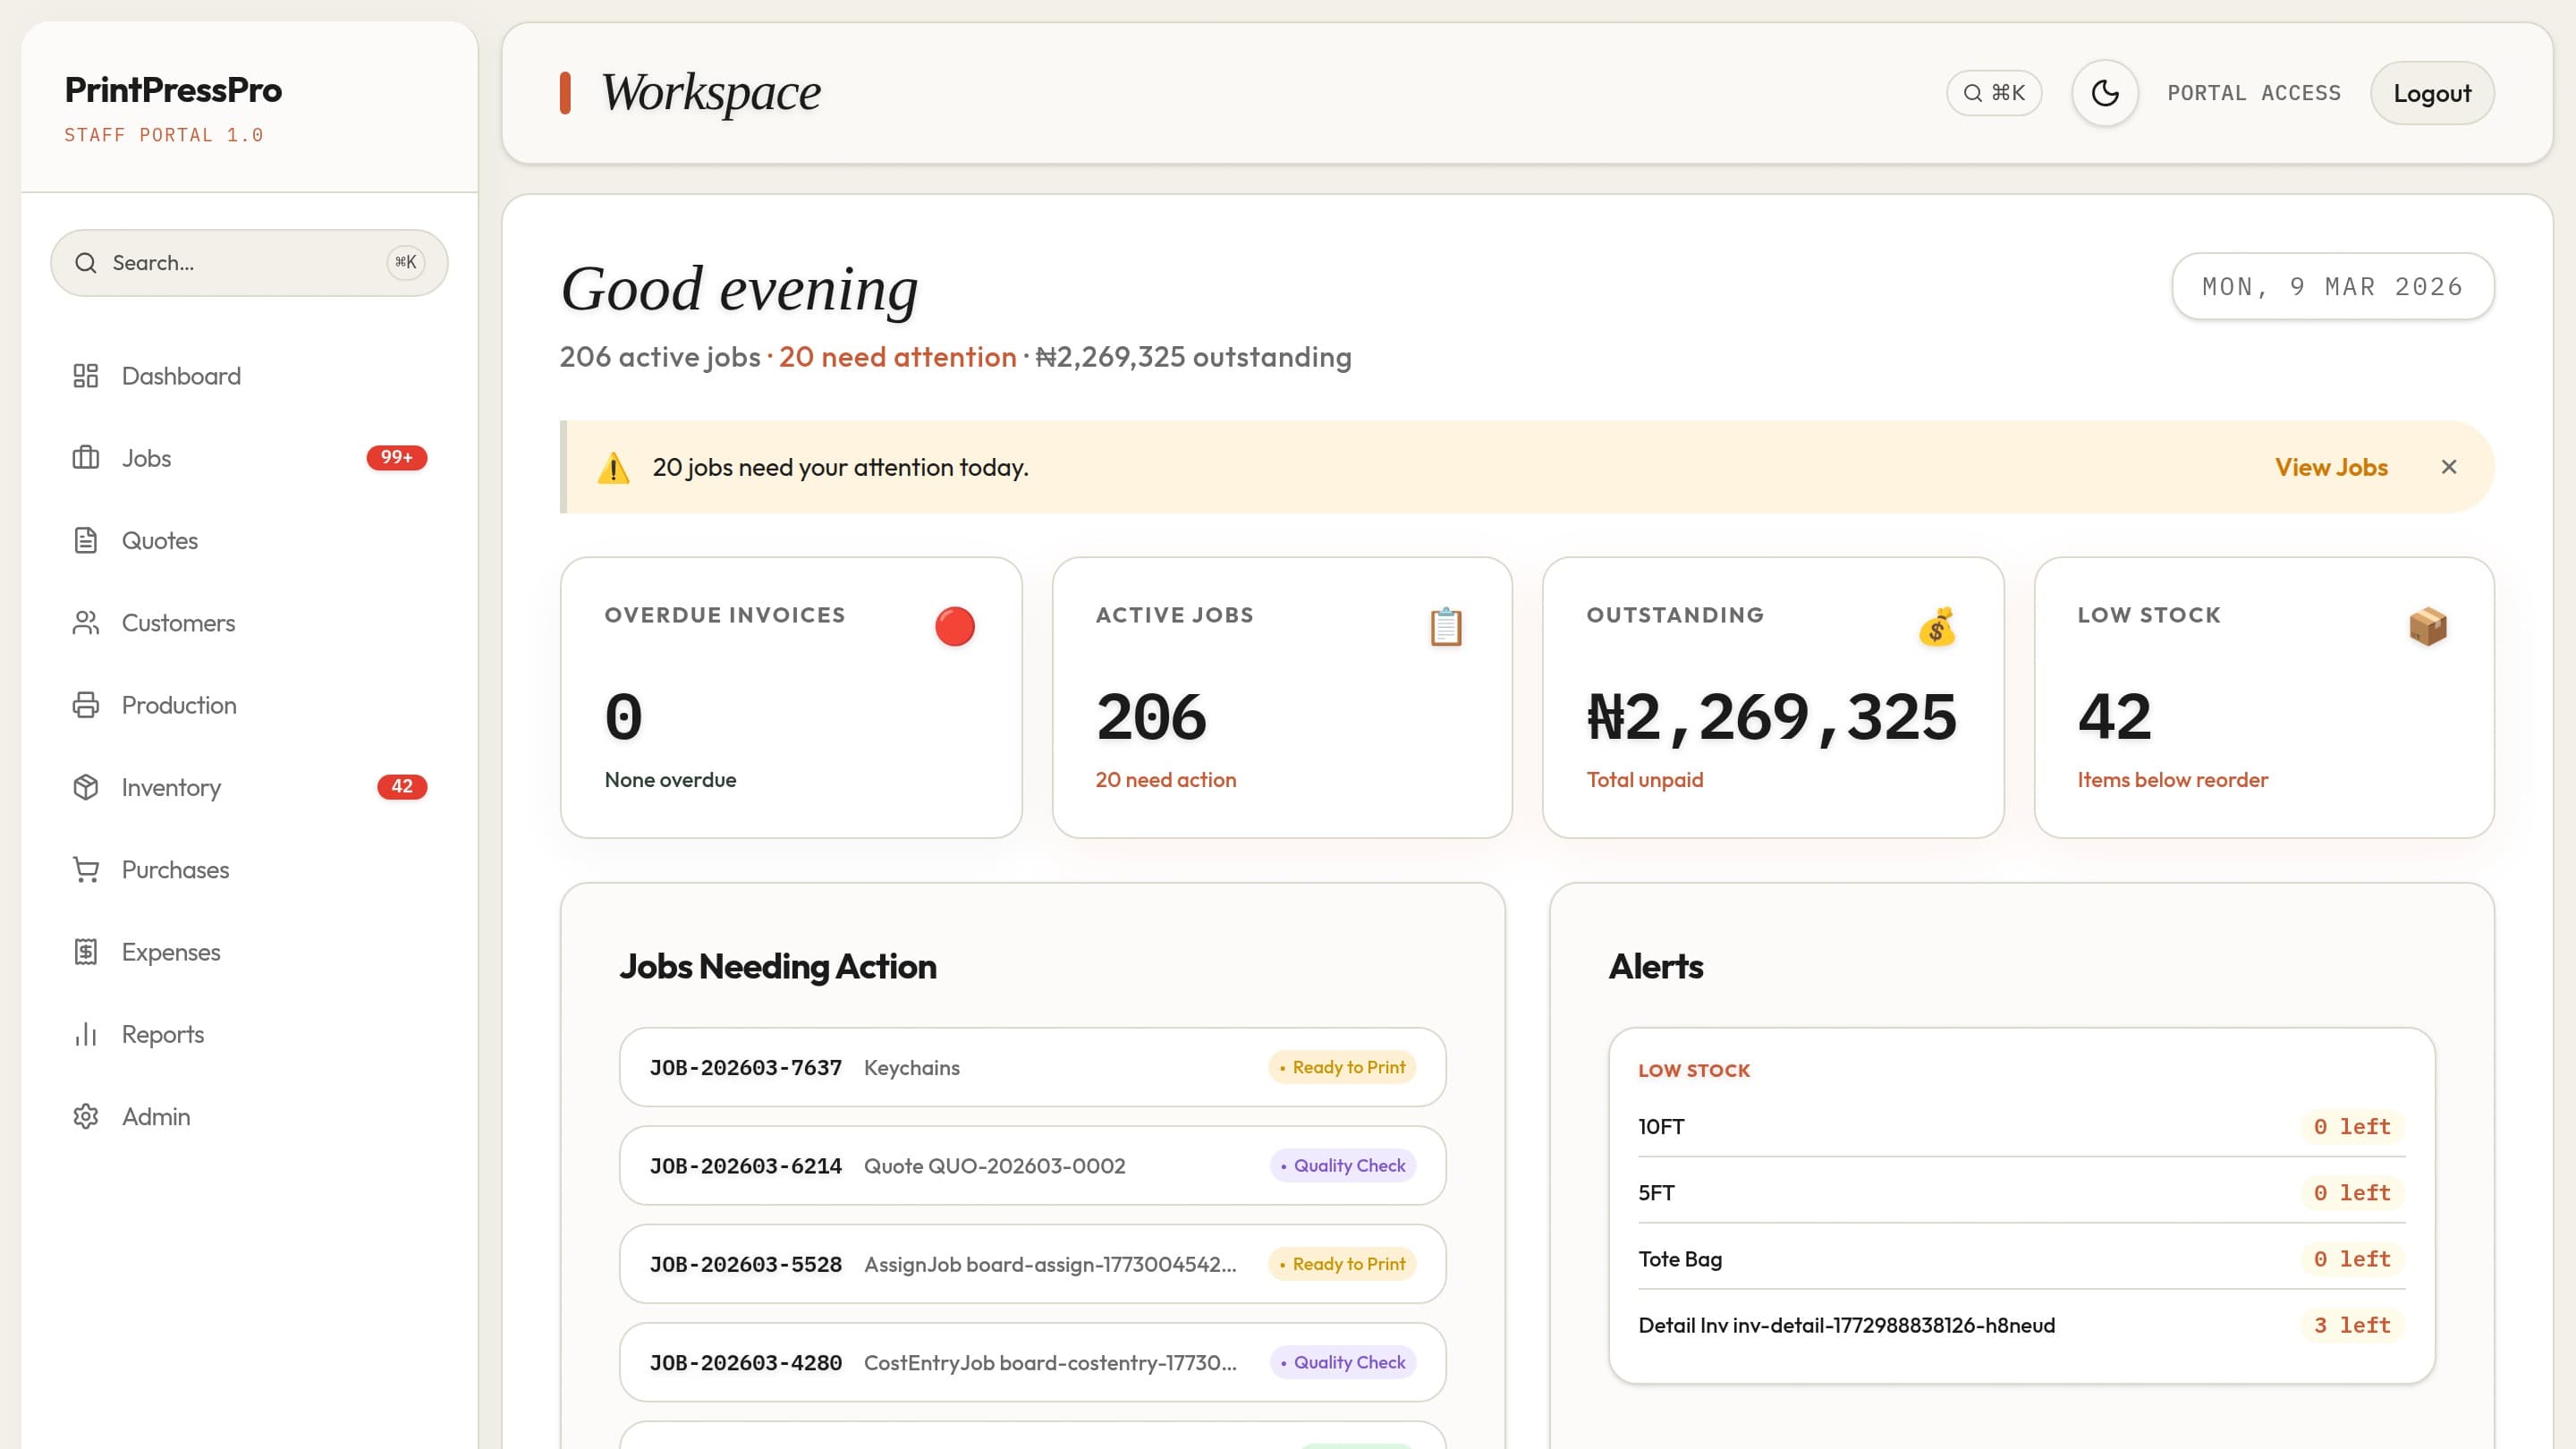2576x1449 pixels.
Task: Dismiss the 20 jobs attention banner
Action: (2449, 467)
